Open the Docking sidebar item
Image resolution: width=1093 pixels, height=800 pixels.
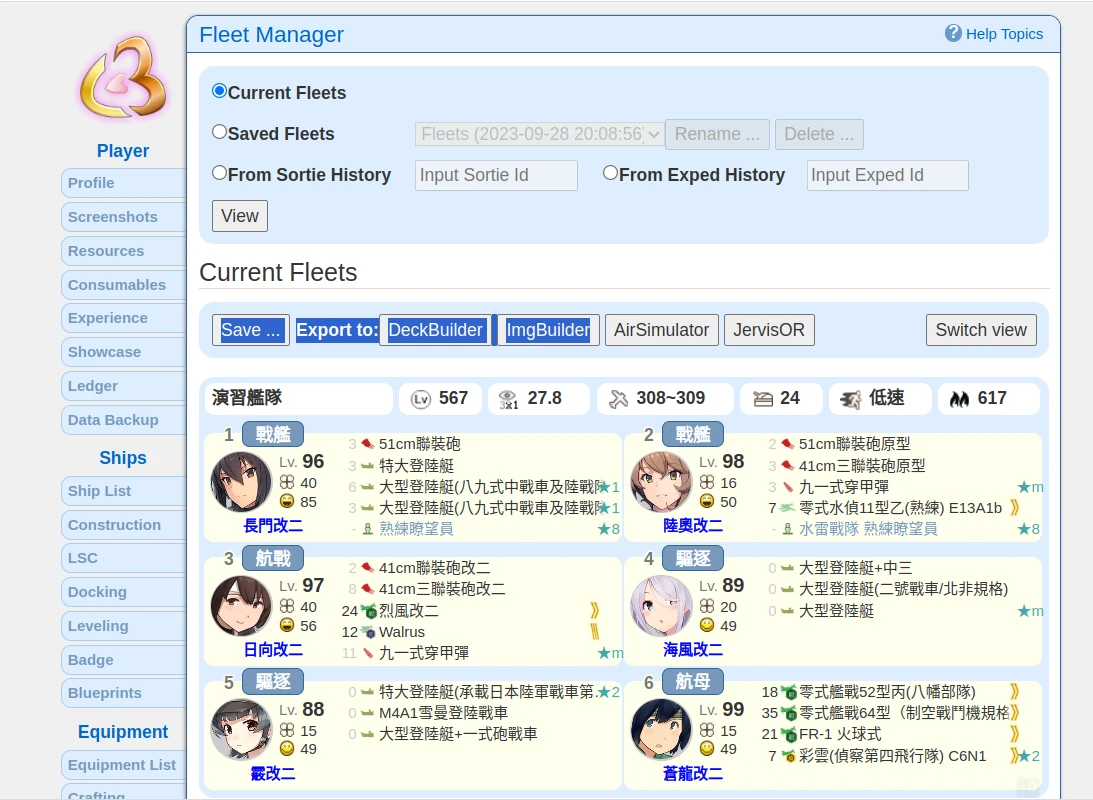point(123,592)
